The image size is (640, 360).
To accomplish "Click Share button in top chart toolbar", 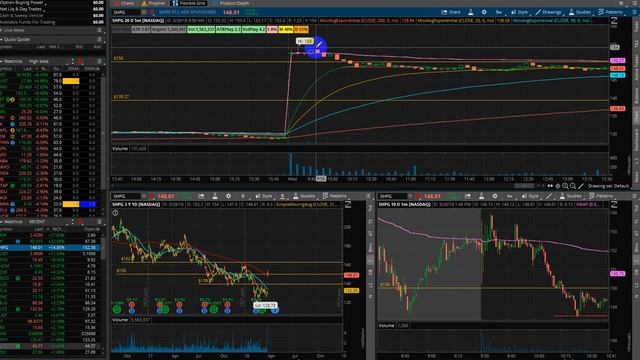I will [x=451, y=12].
